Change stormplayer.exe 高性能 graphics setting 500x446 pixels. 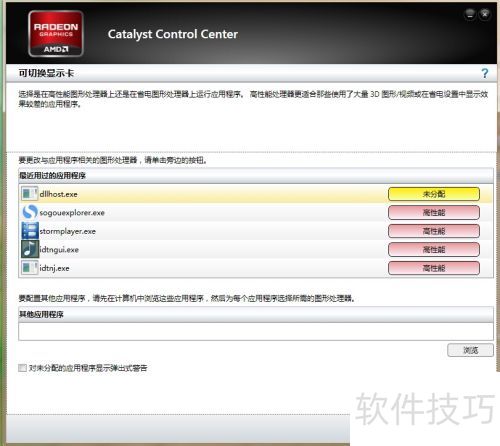[x=434, y=231]
